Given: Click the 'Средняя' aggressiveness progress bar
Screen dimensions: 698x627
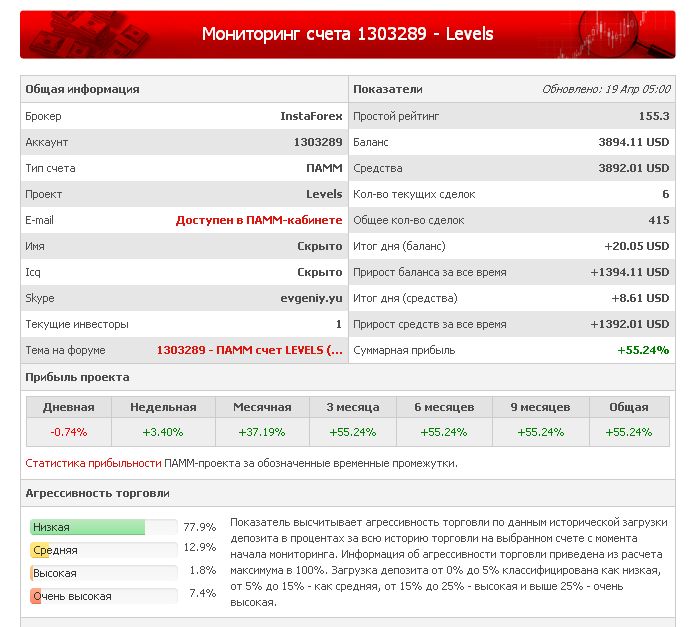Looking at the screenshot, I should pos(104,550).
